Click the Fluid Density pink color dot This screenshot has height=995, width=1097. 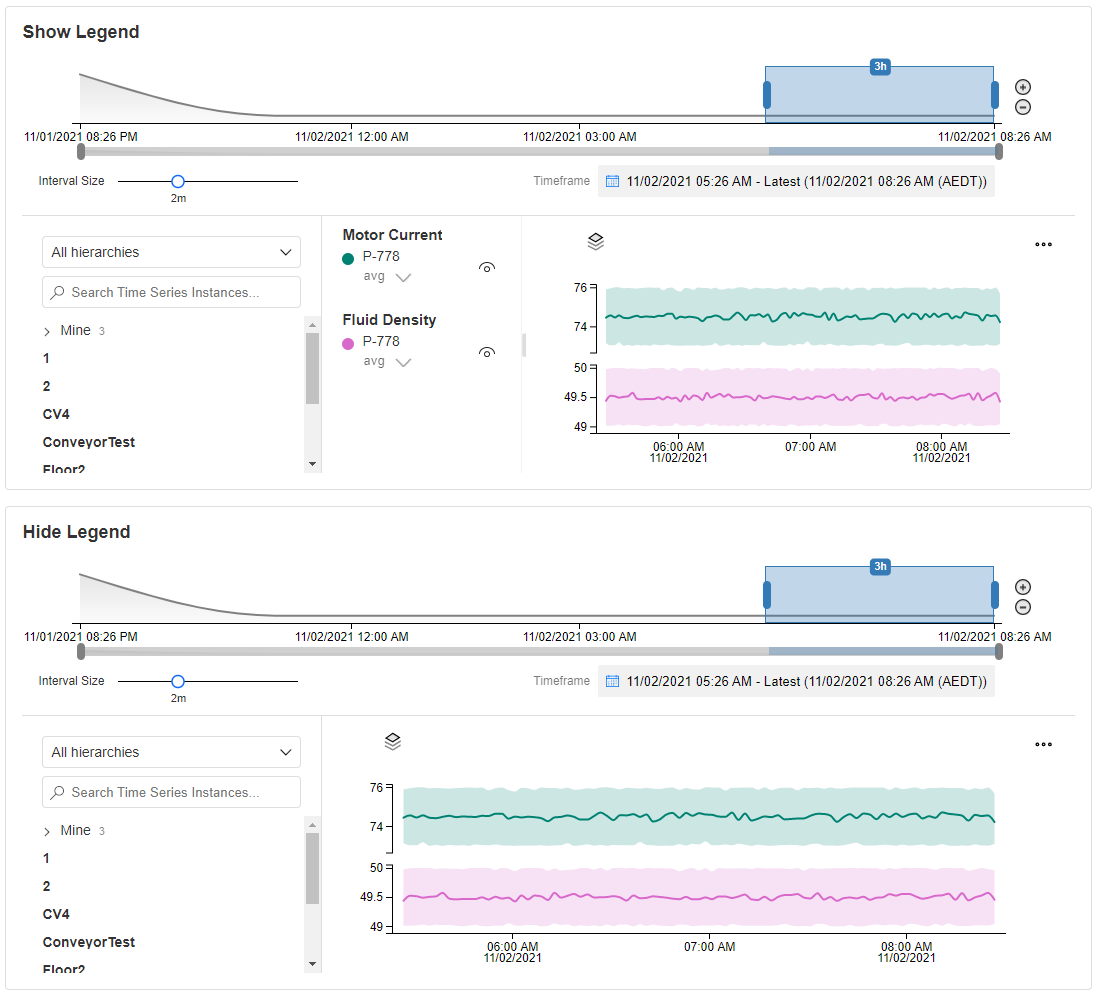tap(348, 344)
